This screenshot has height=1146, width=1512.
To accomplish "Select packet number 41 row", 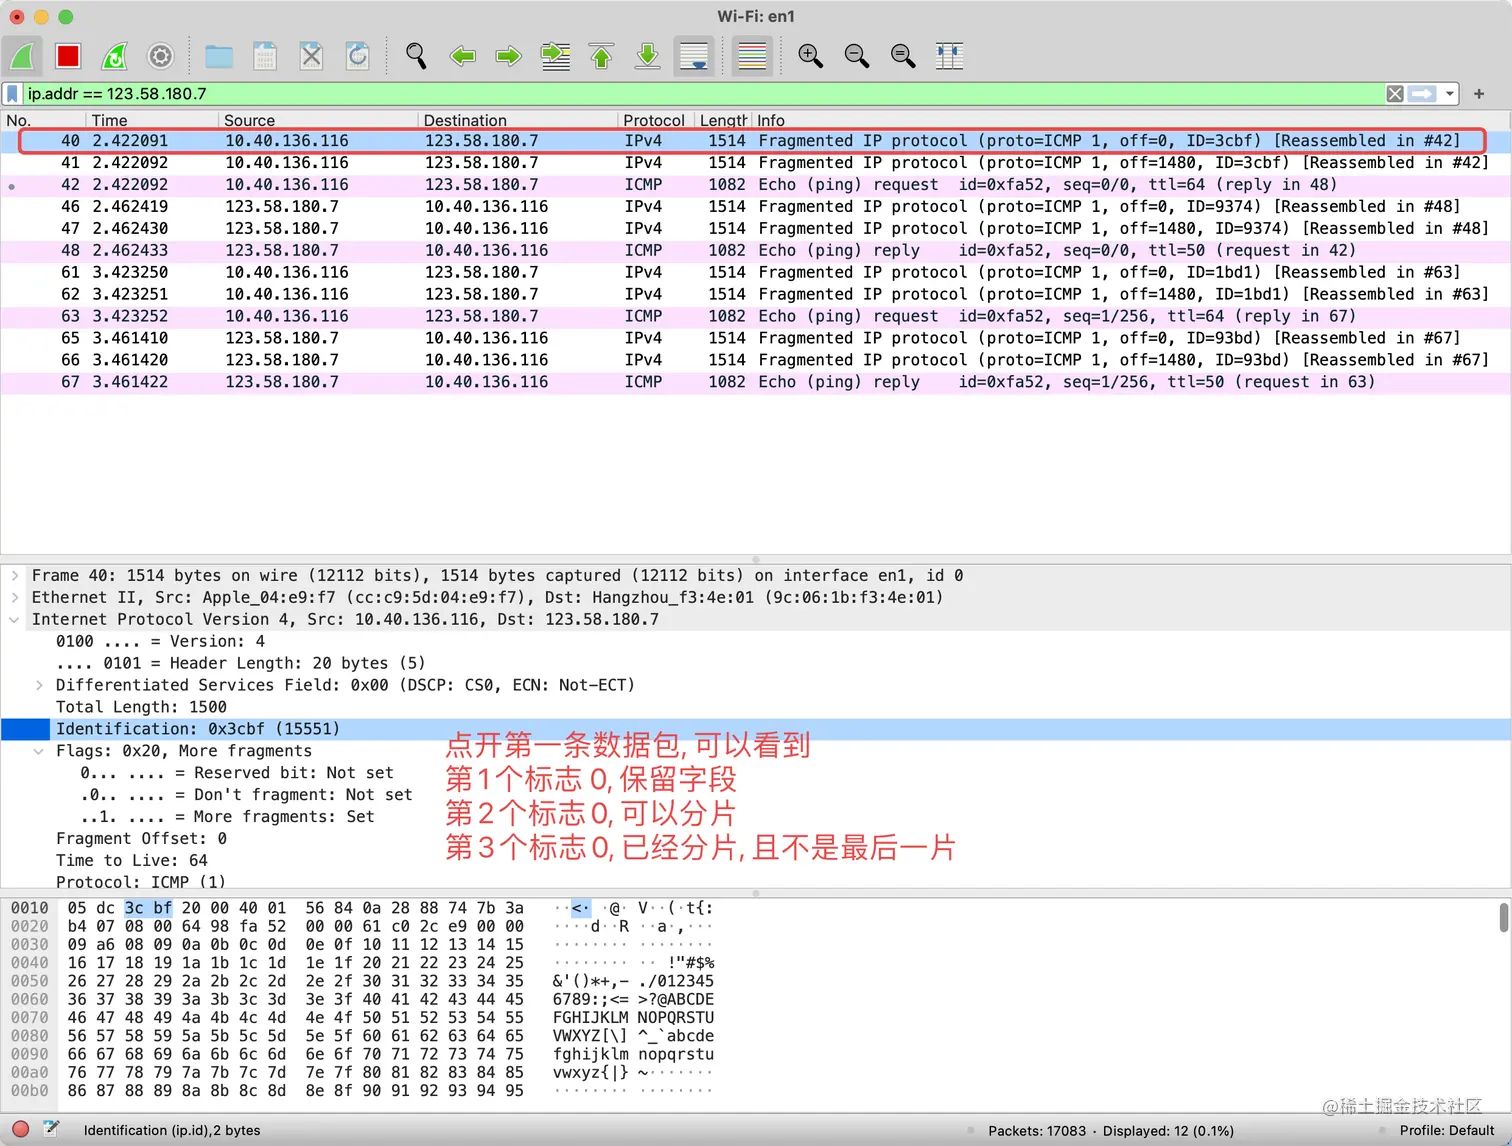I will 755,163.
